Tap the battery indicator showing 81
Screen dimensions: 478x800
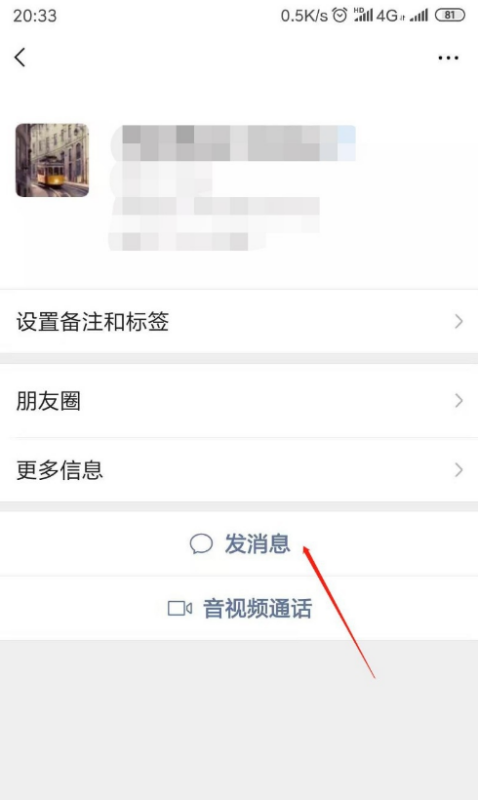(x=450, y=15)
